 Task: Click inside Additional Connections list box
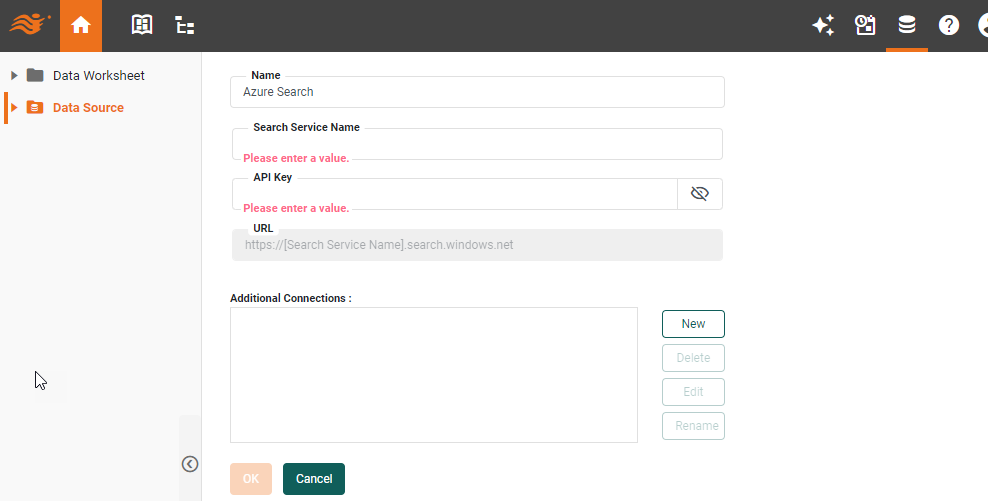(x=433, y=374)
